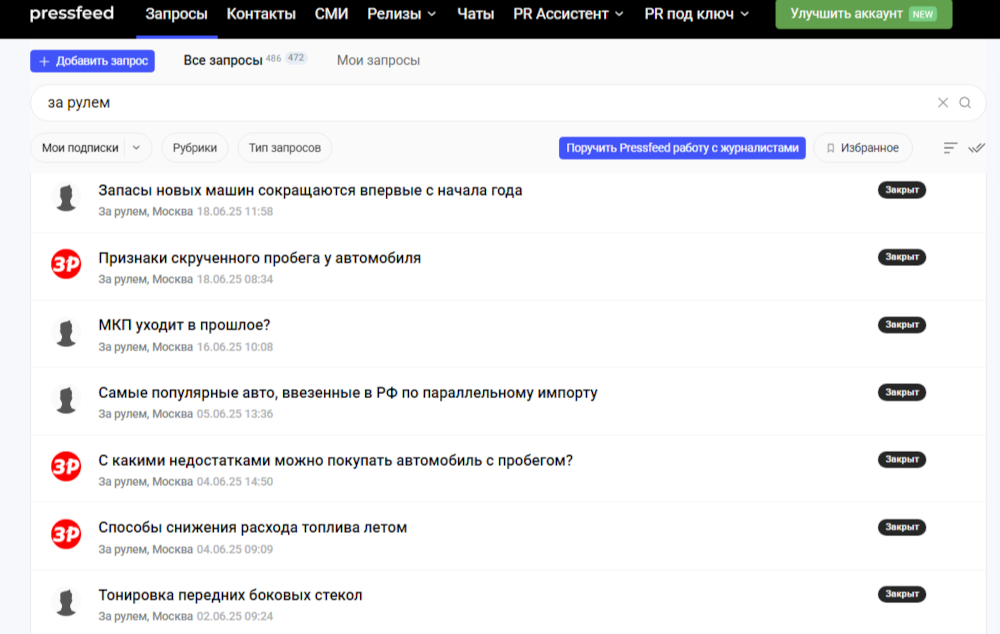Click the date '18.06.25 11:58'
This screenshot has height=634, width=1000.
click(235, 212)
